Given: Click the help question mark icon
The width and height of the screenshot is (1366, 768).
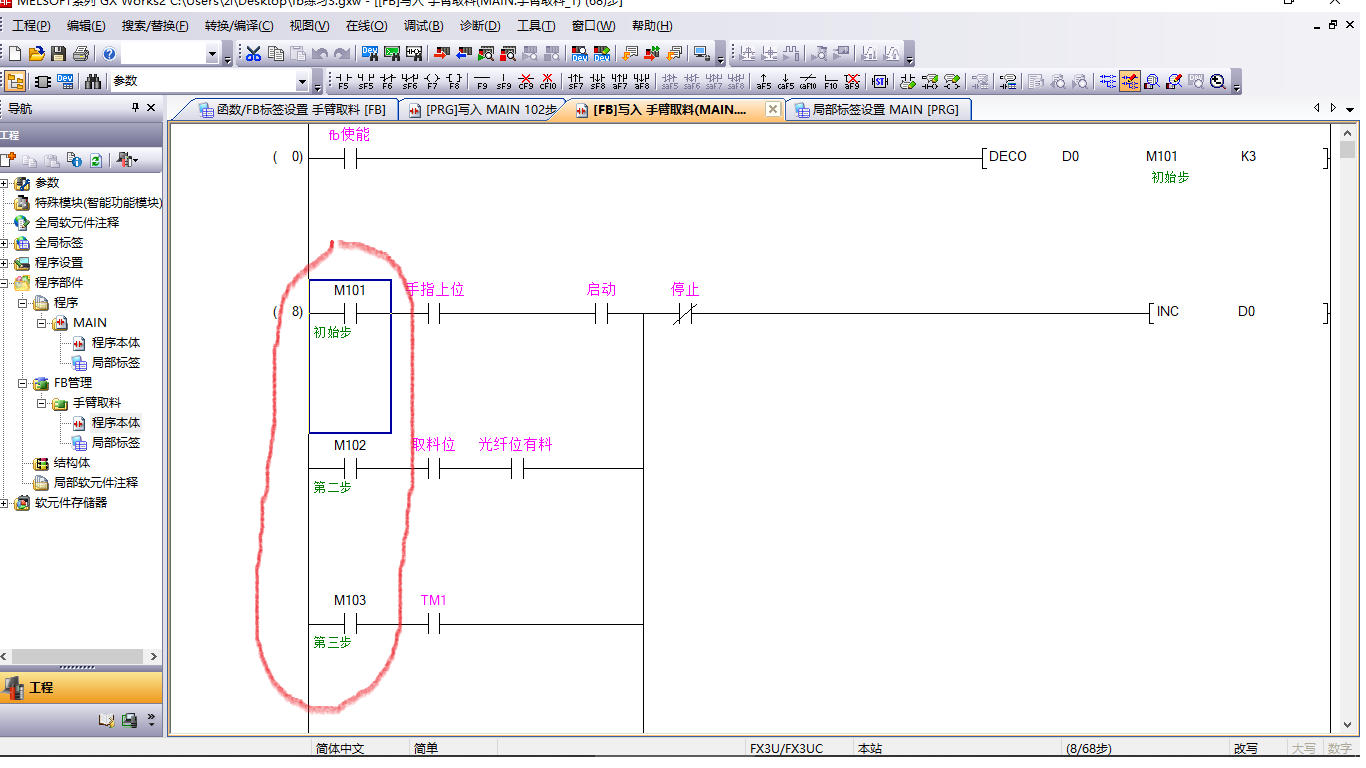Looking at the screenshot, I should (109, 54).
